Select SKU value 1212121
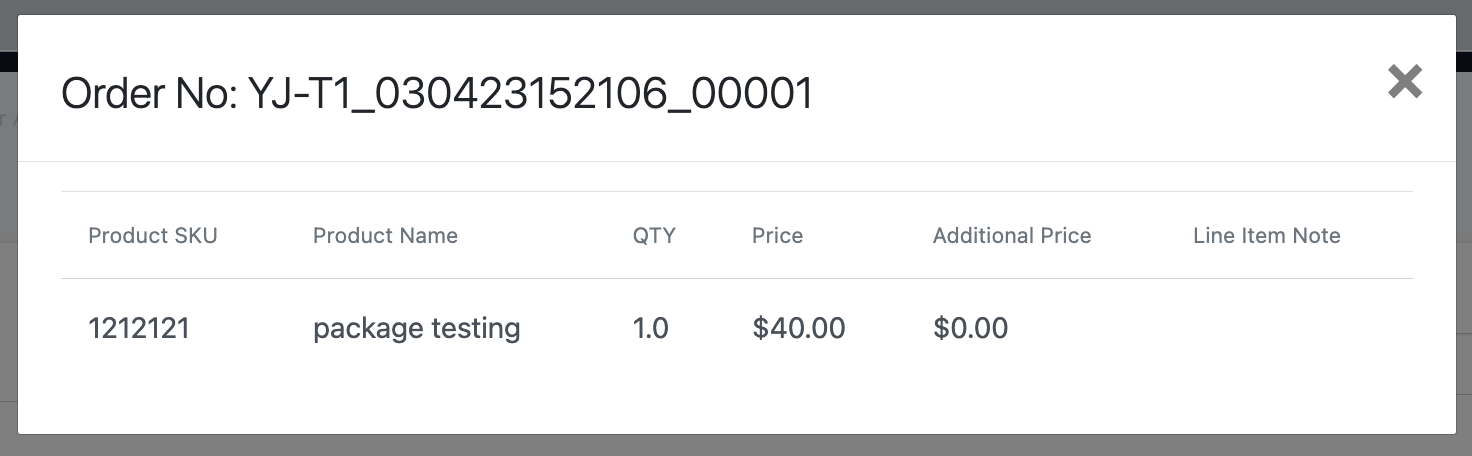Viewport: 1472px width, 456px height. coord(139,328)
